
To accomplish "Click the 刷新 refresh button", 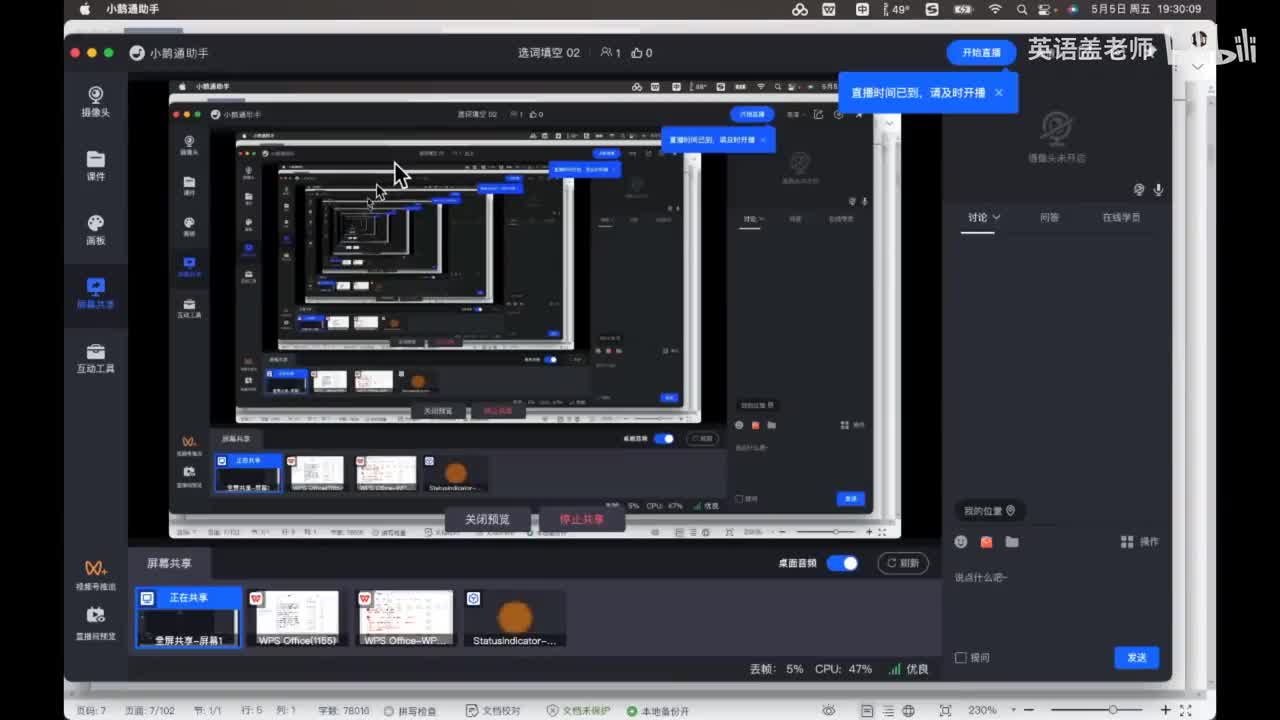I will (903, 563).
